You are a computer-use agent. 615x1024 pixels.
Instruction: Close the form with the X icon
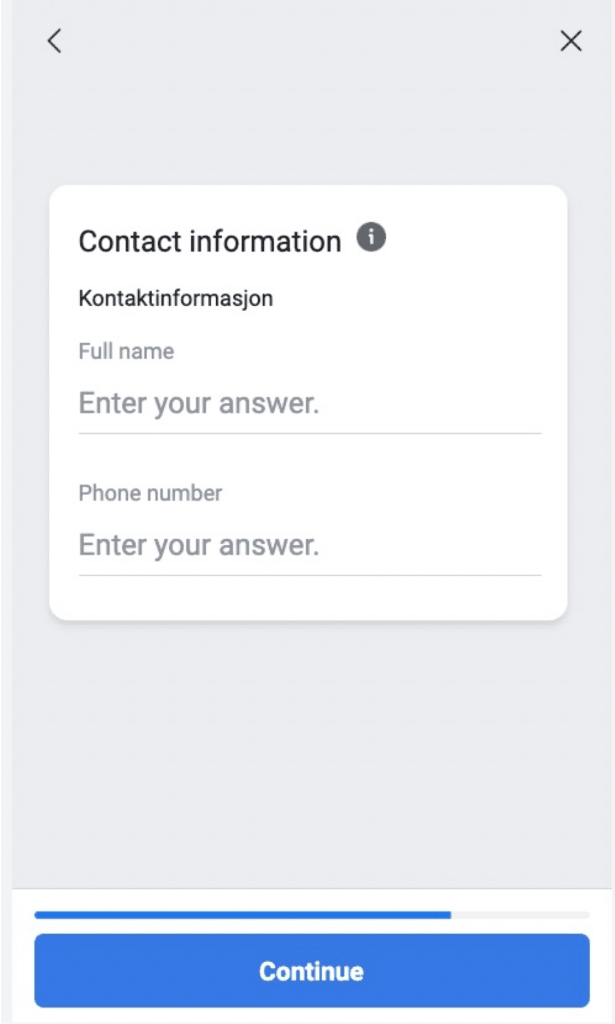coord(570,41)
